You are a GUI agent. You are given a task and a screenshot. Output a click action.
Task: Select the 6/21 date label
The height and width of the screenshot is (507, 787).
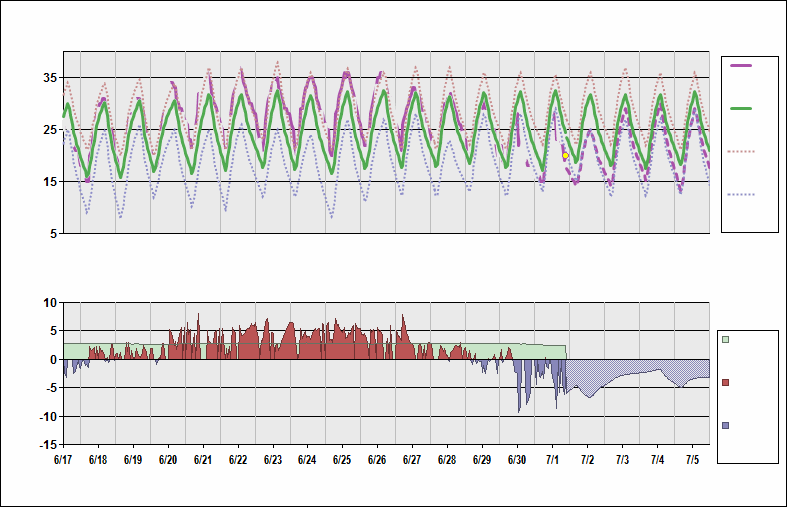[202, 459]
